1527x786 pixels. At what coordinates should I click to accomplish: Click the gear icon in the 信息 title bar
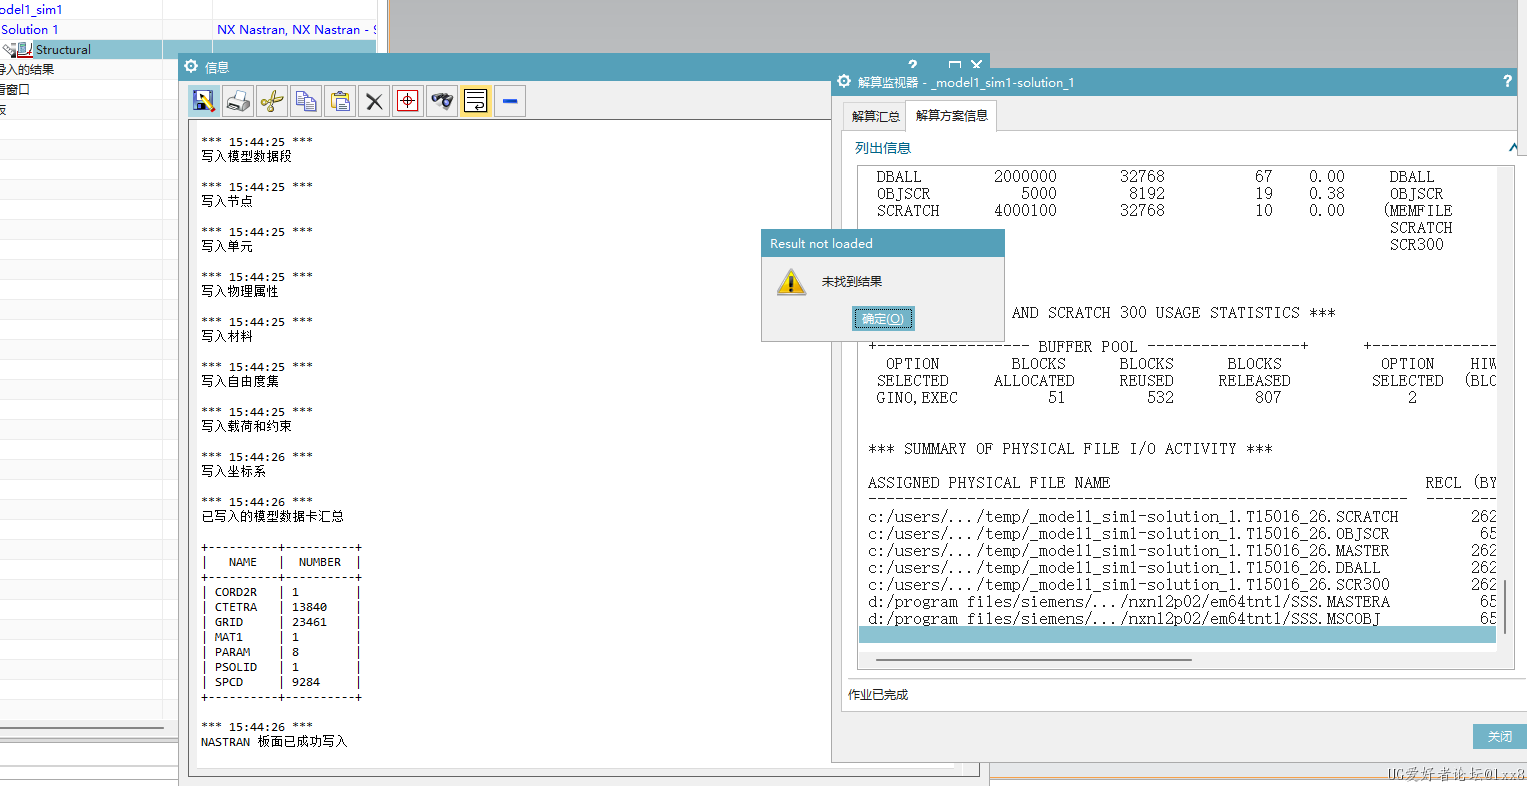pyautogui.click(x=191, y=66)
